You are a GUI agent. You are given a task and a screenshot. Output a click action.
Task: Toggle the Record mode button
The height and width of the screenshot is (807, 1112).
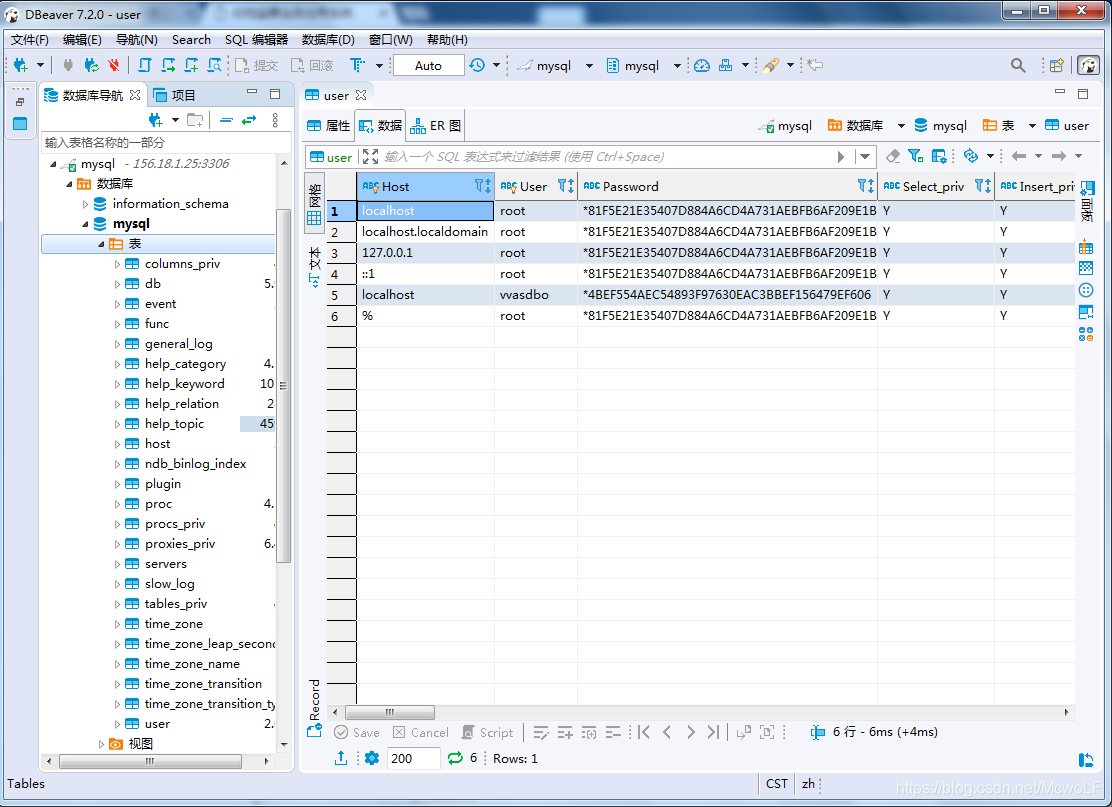[x=314, y=708]
